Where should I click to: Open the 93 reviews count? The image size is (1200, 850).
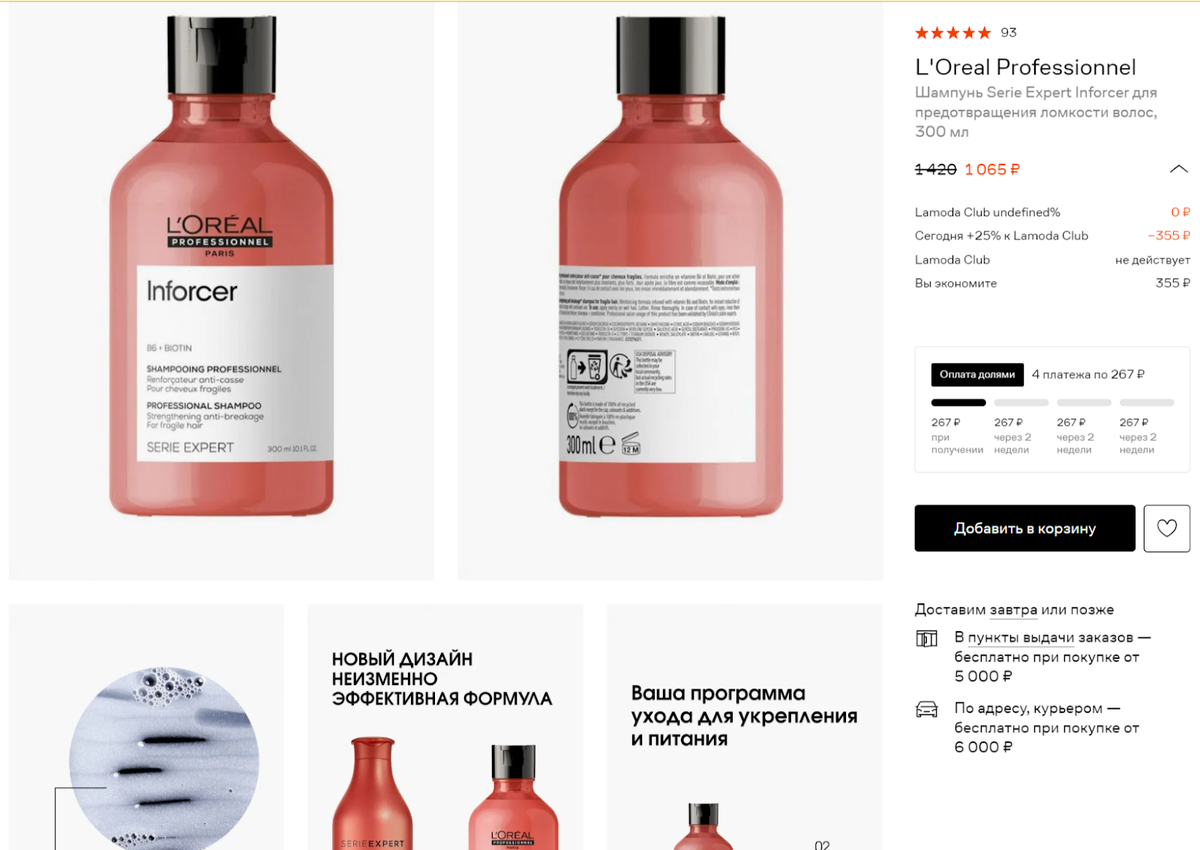click(x=1009, y=33)
